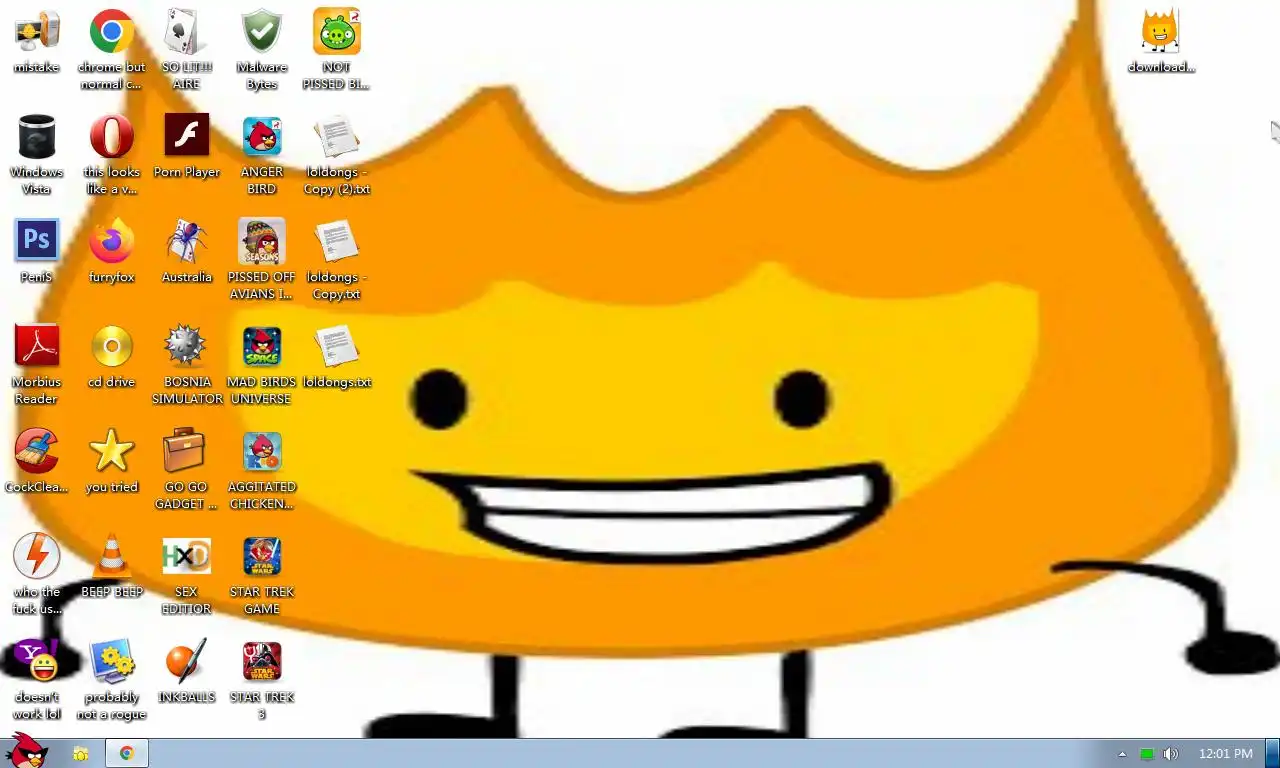Select the 'INKBALLS' desktop icon
The height and width of the screenshot is (768, 1280).
(x=187, y=672)
